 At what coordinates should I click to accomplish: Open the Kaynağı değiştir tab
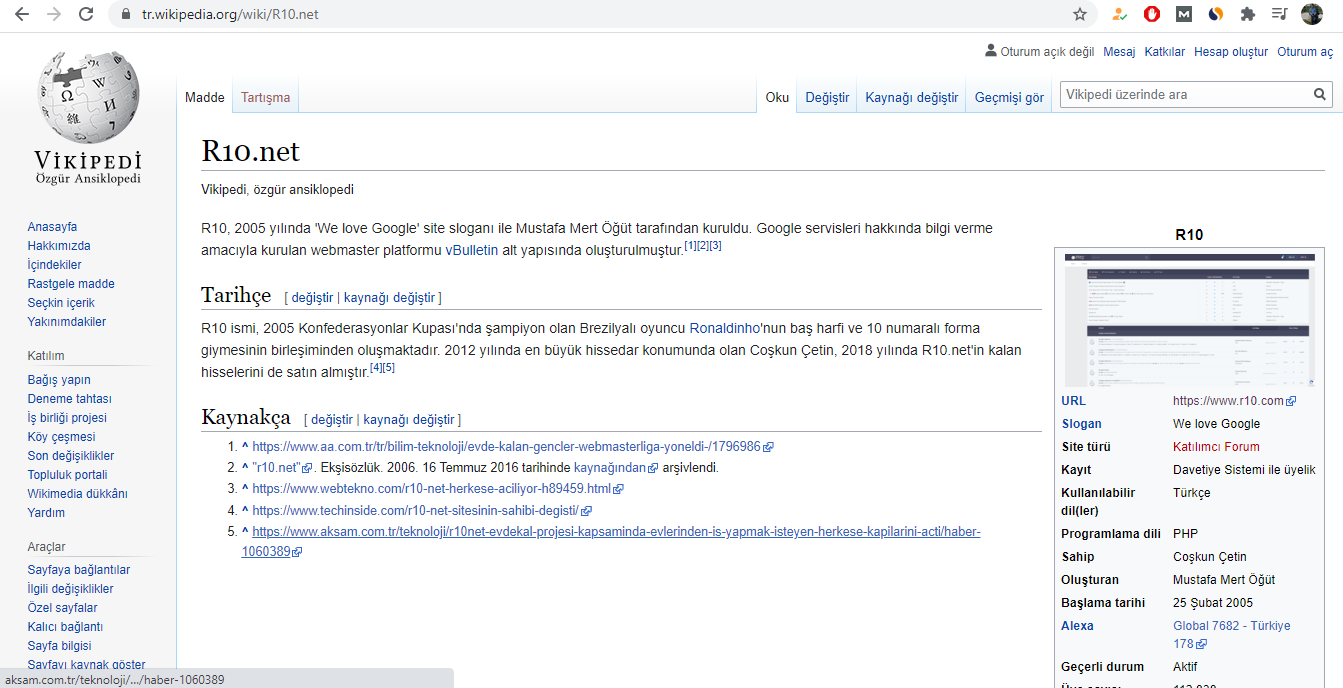click(911, 97)
